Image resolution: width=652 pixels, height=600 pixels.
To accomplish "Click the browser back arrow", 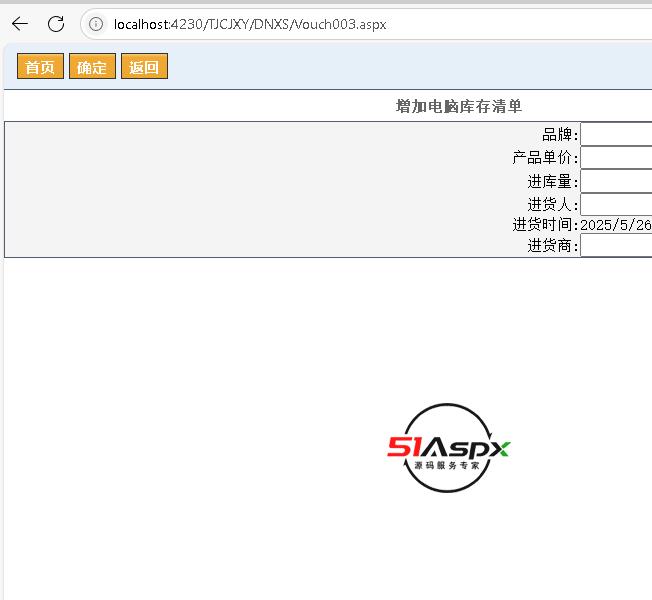I will tap(20, 24).
